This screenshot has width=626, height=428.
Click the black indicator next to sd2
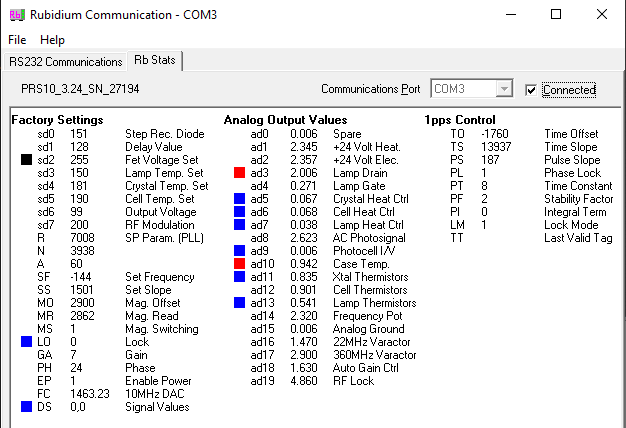point(26,159)
